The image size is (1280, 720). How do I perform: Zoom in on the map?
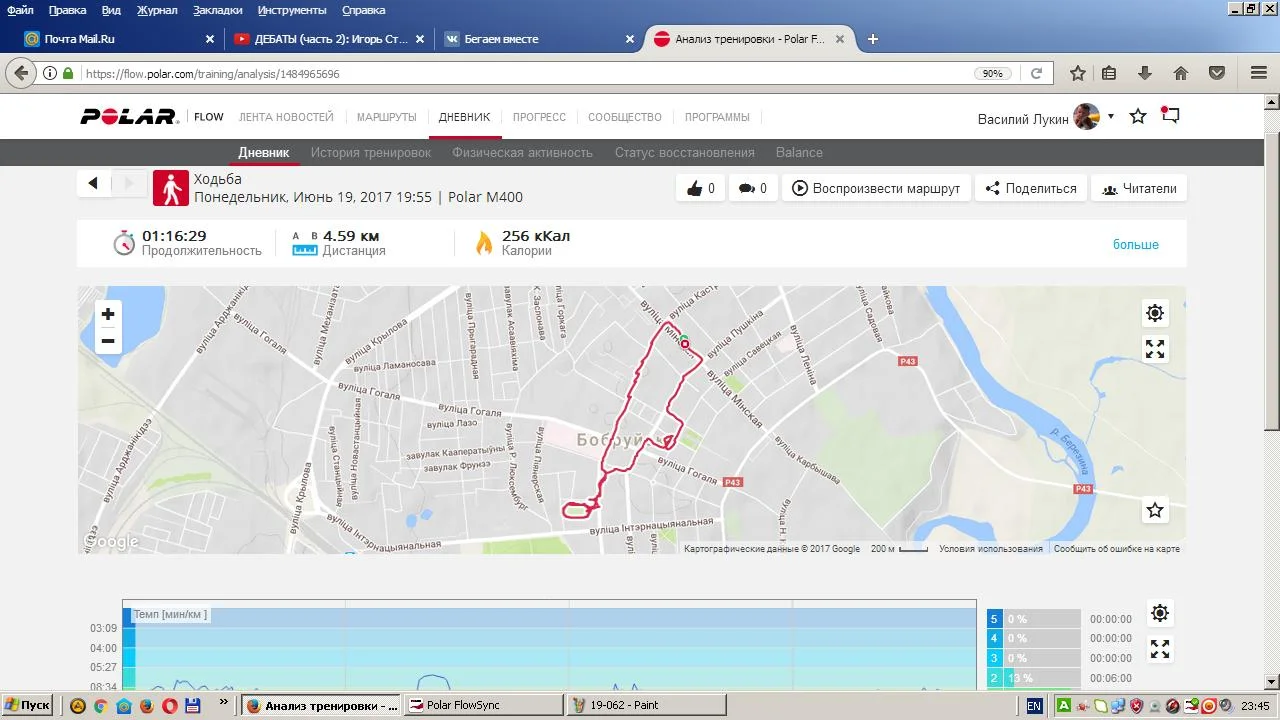point(108,314)
